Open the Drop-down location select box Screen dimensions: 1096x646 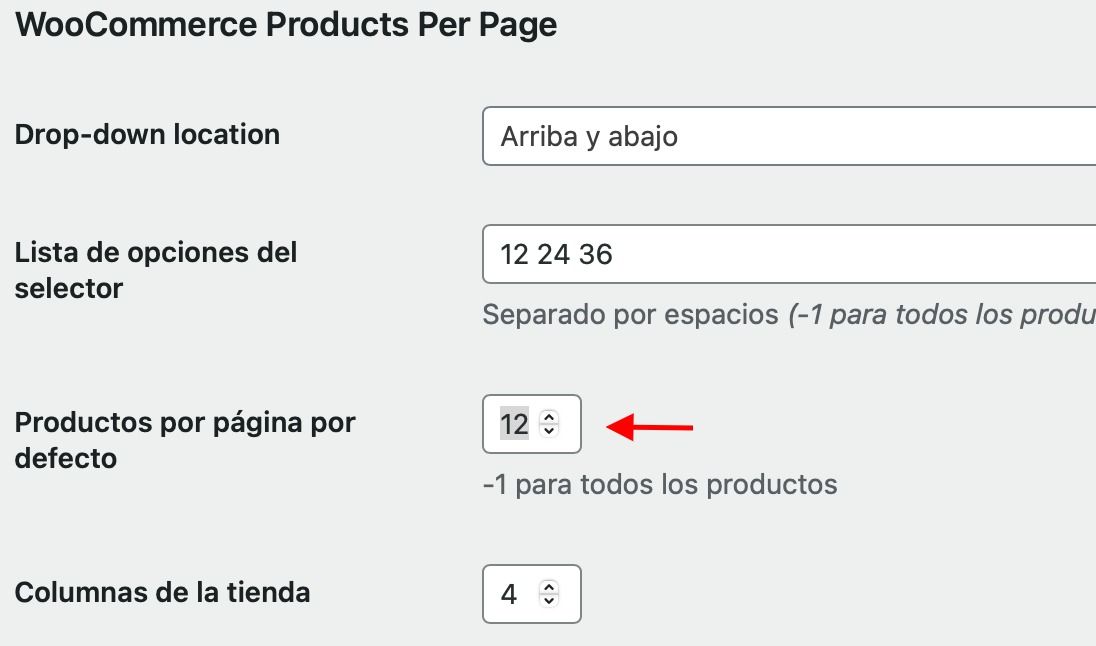tap(789, 136)
